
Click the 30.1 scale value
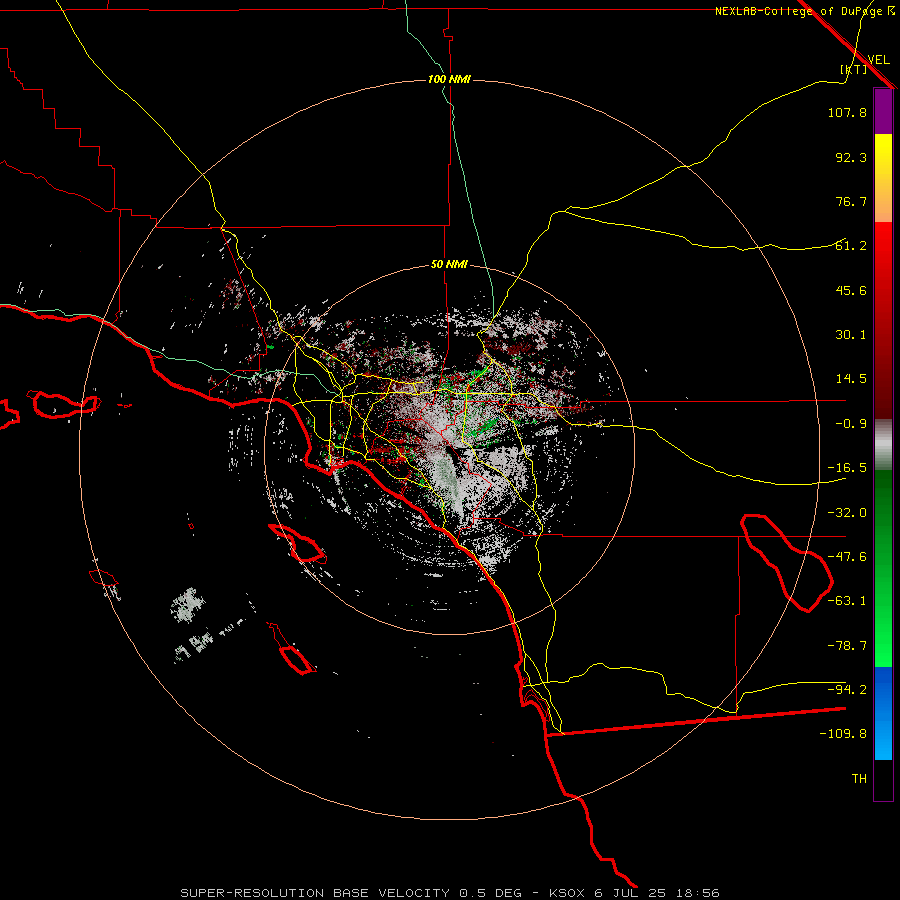point(851,335)
